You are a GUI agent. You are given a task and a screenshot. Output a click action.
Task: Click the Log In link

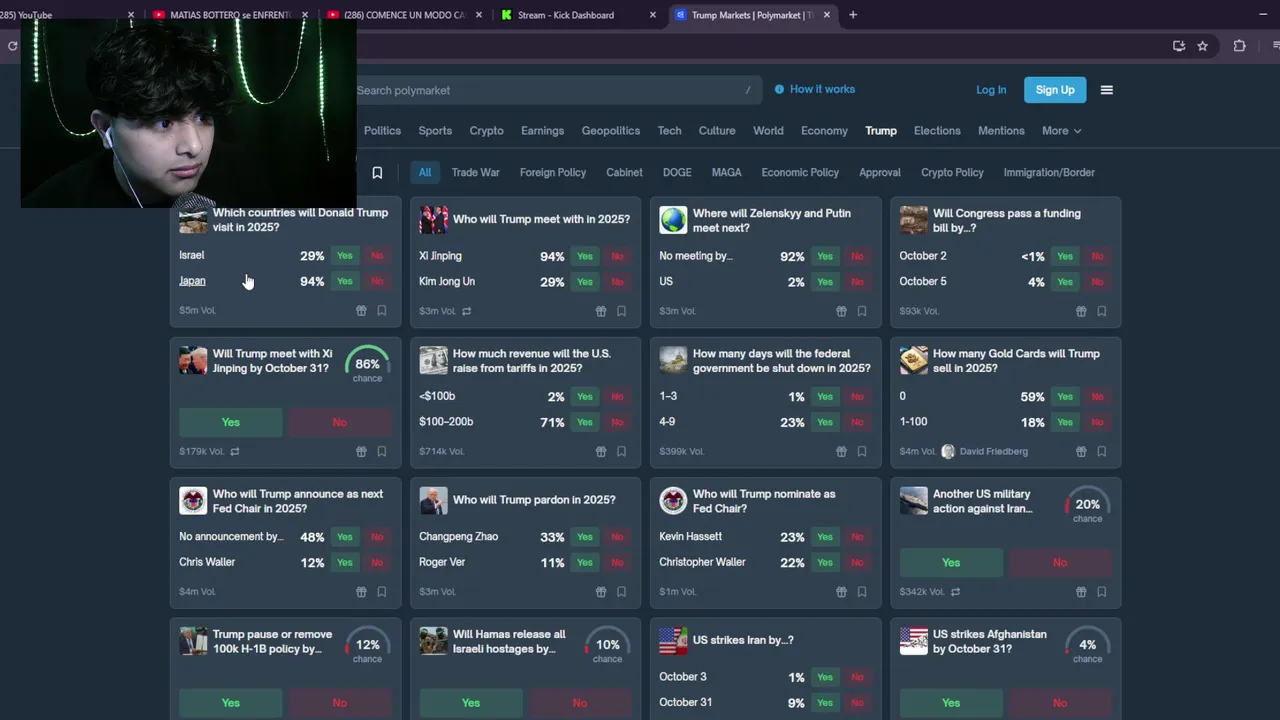[991, 90]
